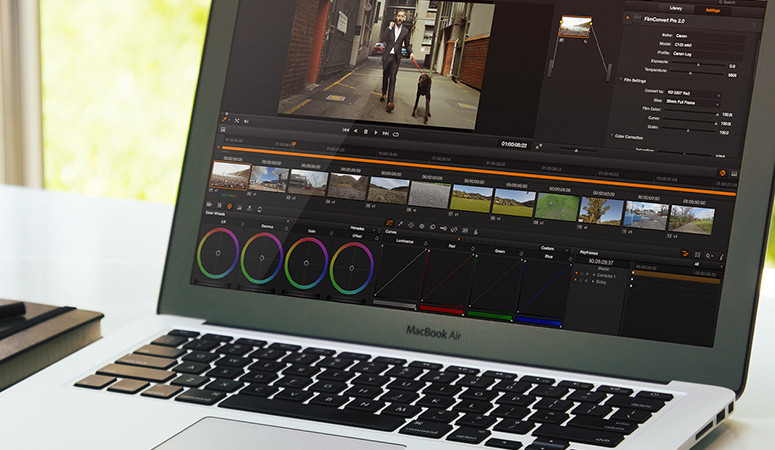This screenshot has height=450, width=775.
Task: Select clip 06 gray gravel thumbnail
Action: click(430, 194)
